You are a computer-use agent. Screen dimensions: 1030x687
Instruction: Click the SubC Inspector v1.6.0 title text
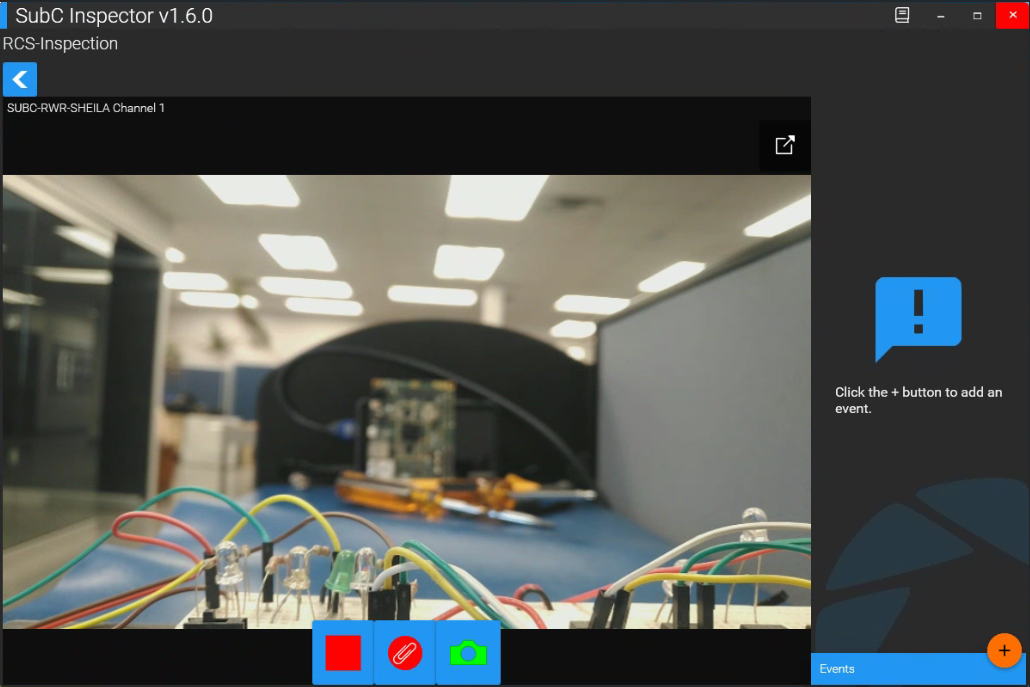(x=114, y=16)
